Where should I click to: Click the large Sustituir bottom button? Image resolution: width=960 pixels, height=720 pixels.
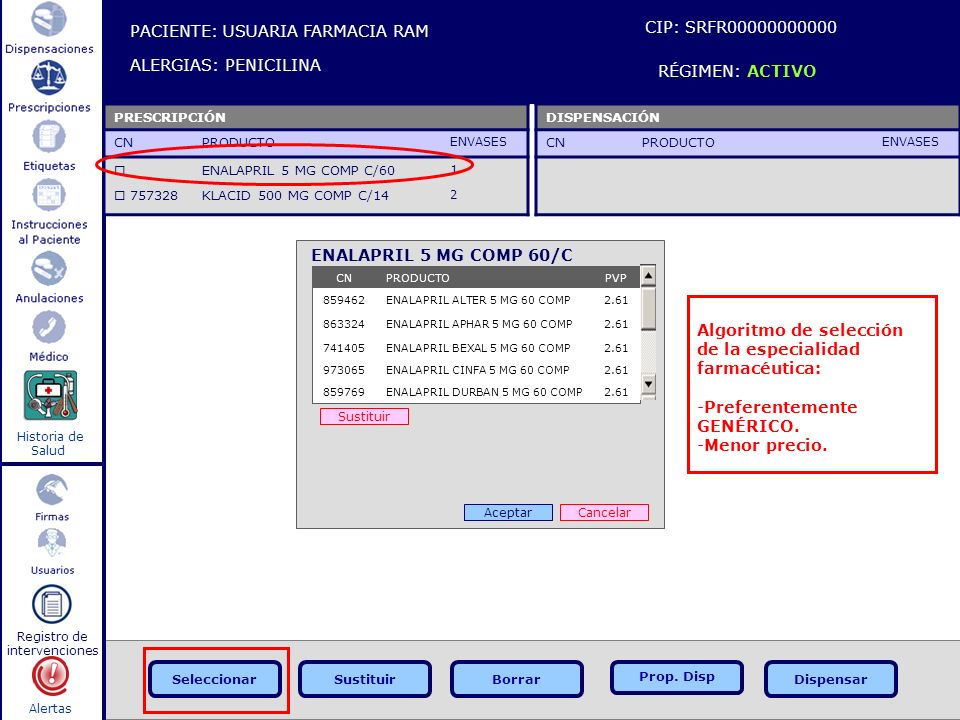tap(365, 679)
